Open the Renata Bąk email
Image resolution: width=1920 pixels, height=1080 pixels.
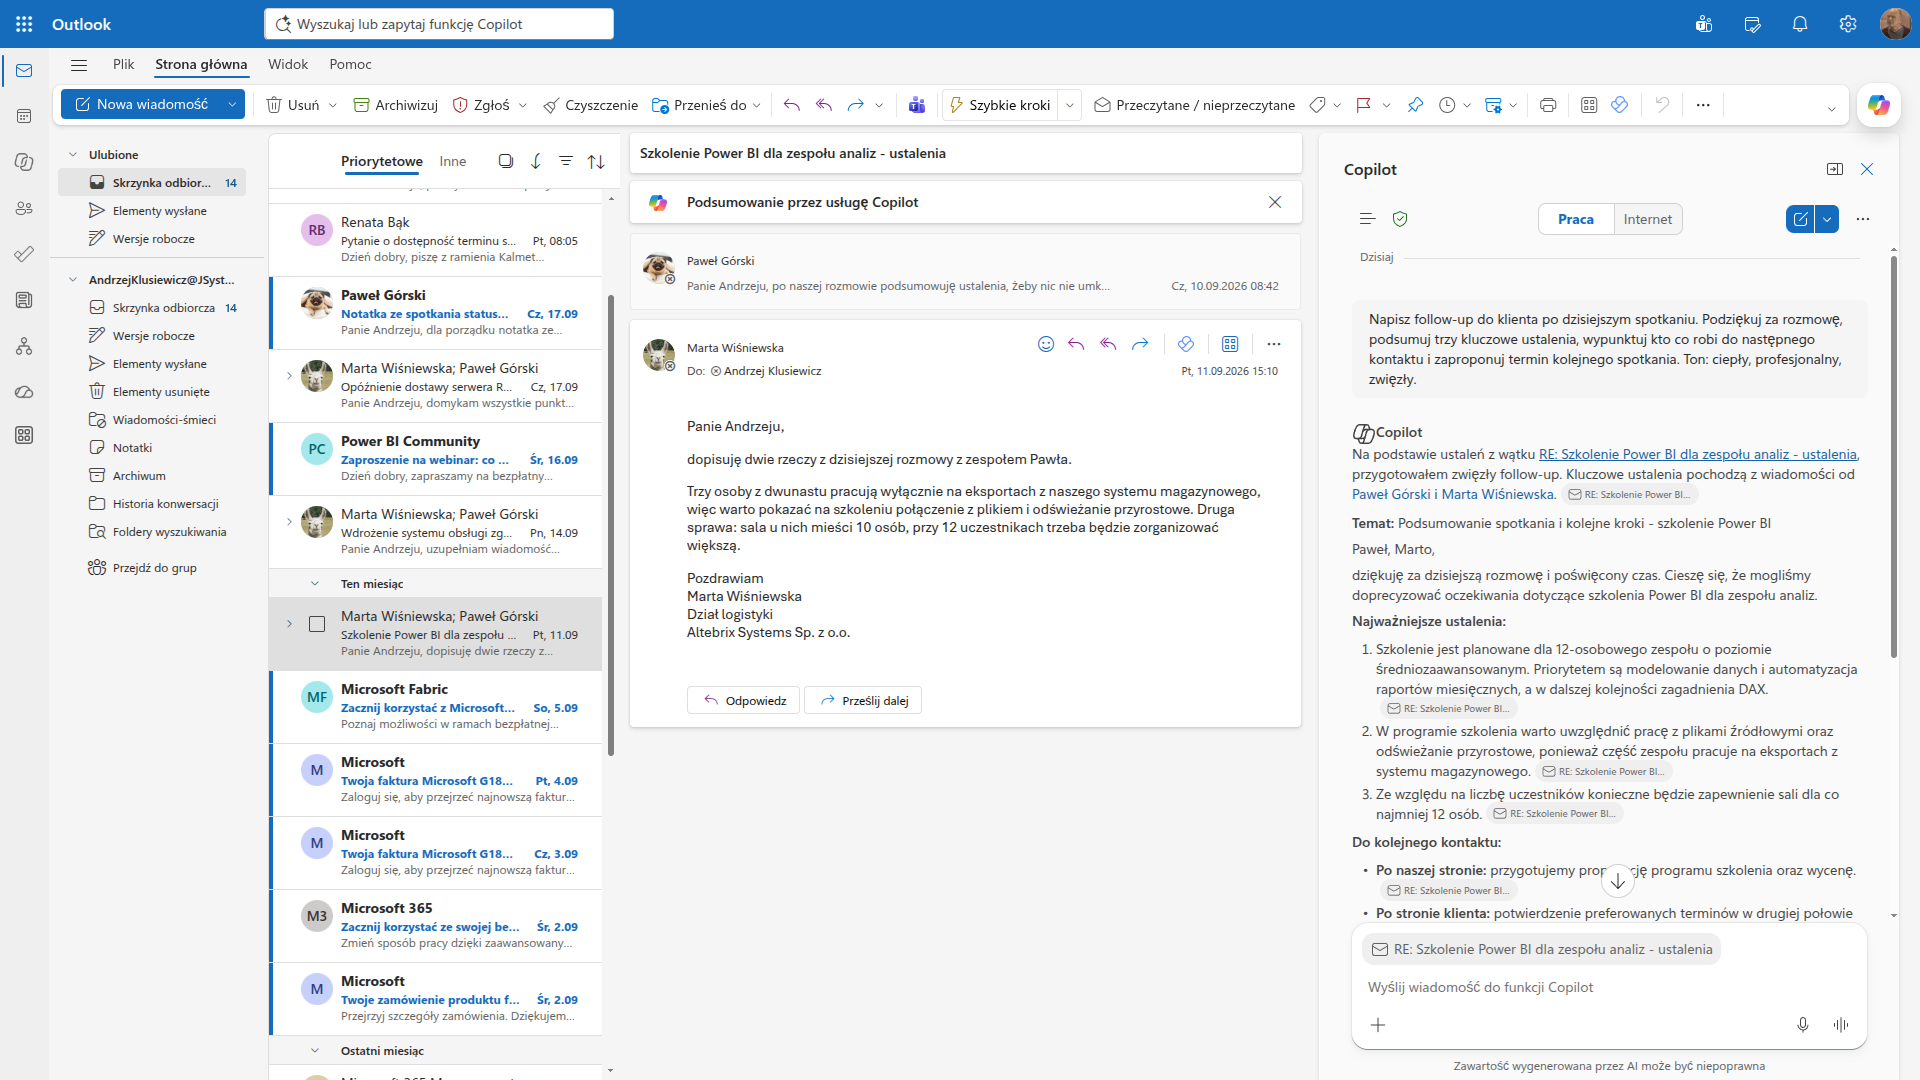[x=437, y=240]
